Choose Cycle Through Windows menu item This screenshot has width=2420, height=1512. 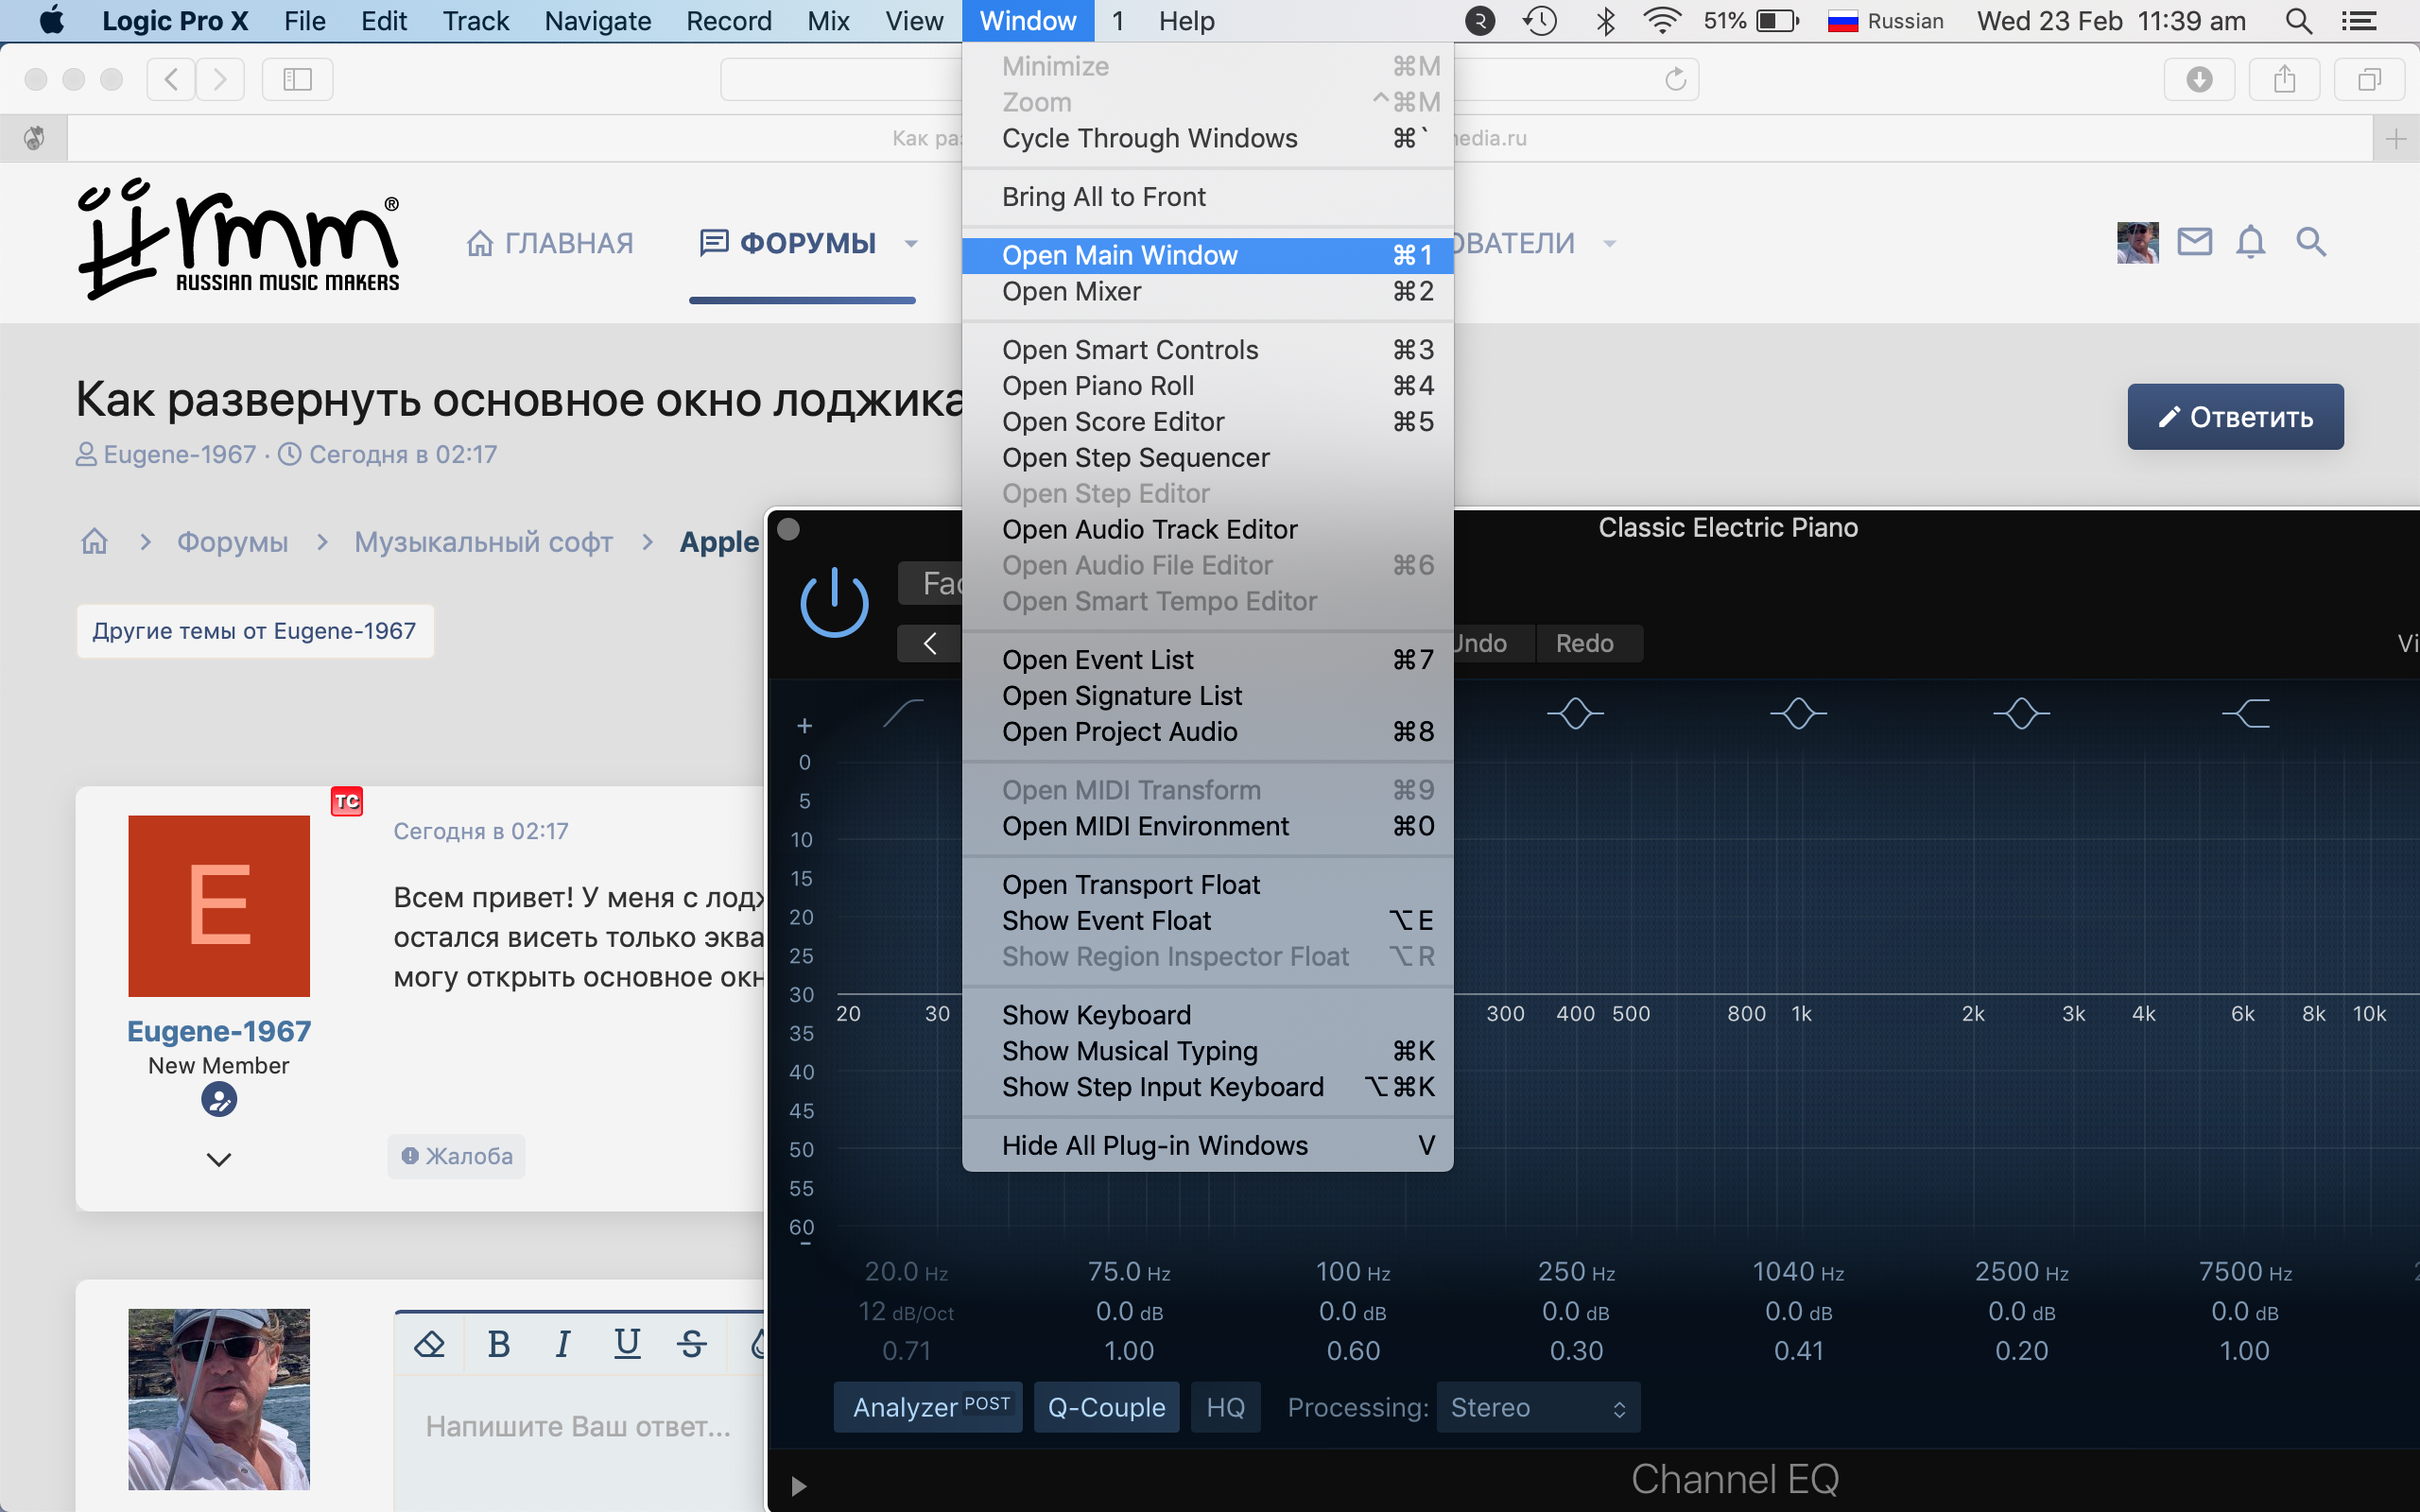[x=1208, y=138]
